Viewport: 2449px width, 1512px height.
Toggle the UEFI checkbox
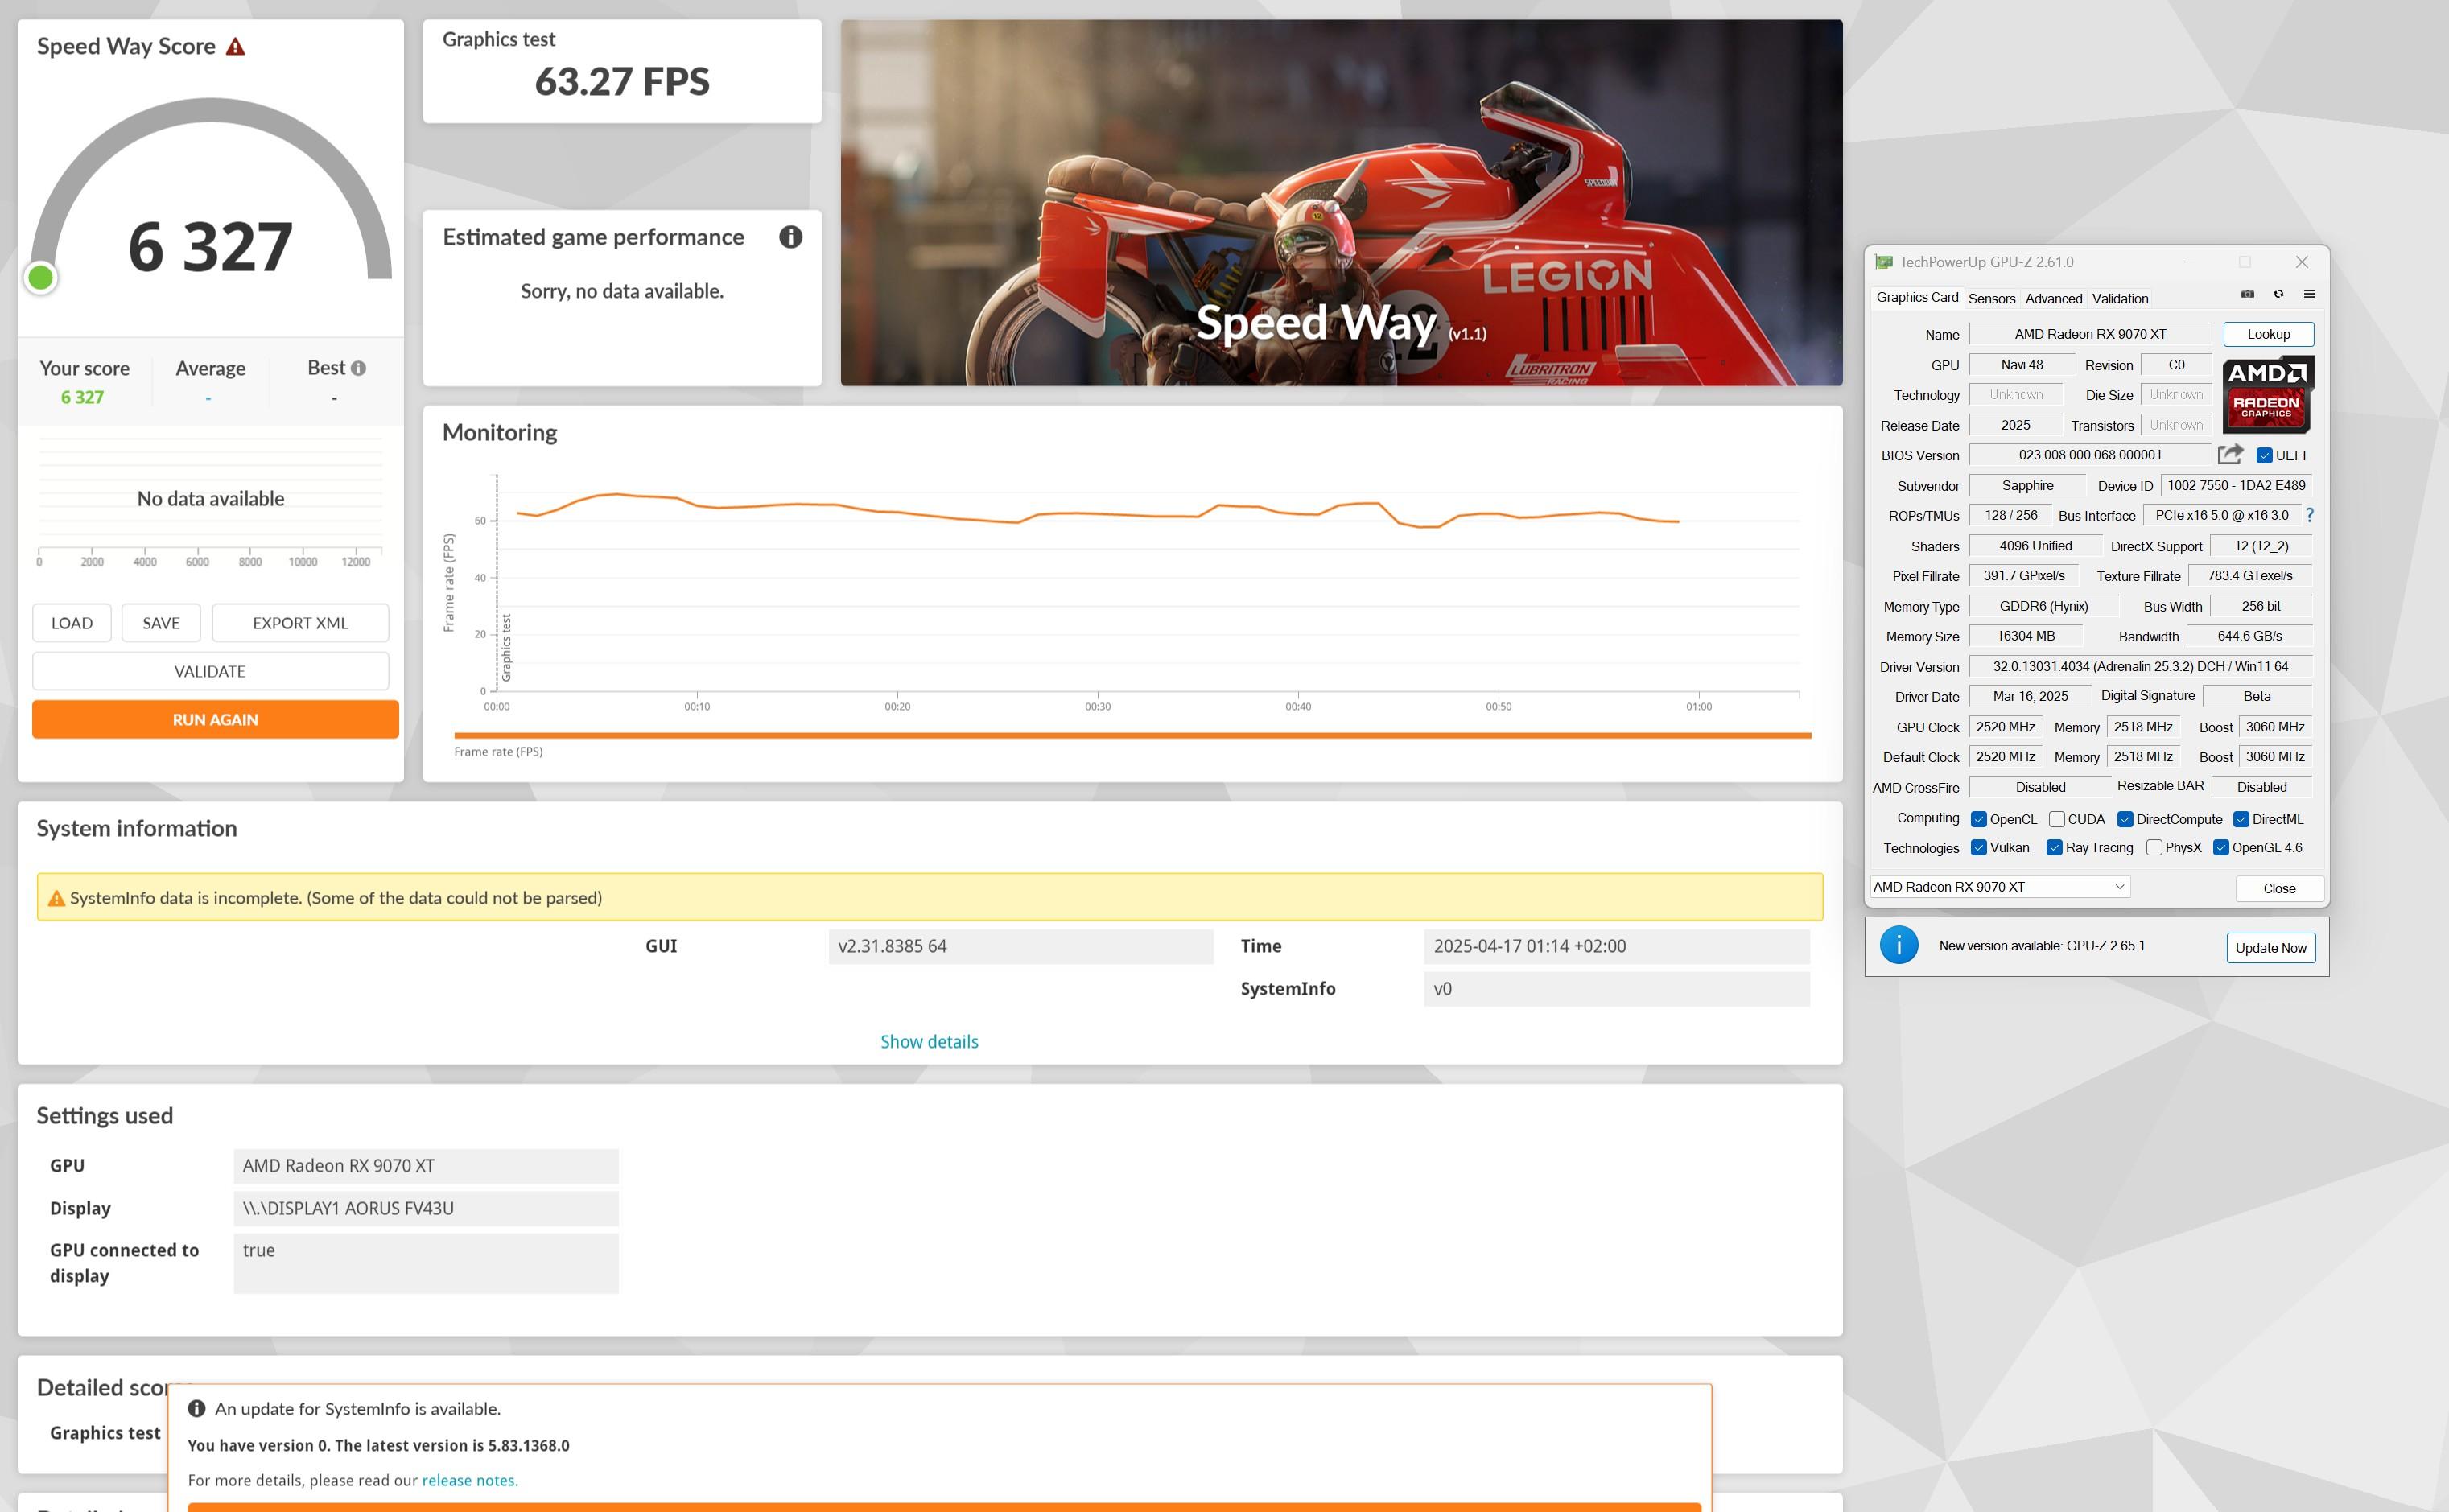coord(2264,456)
